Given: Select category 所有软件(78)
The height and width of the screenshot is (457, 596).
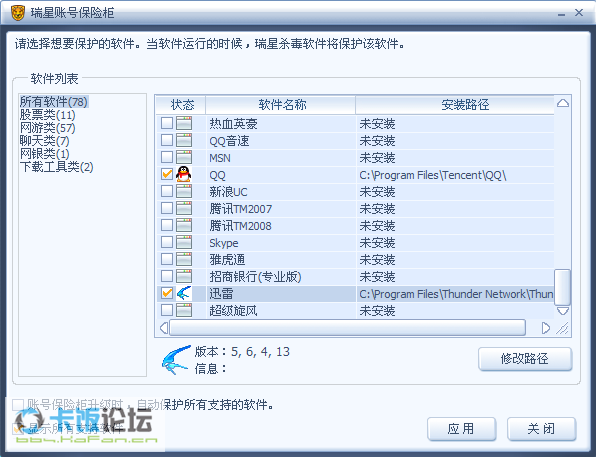Looking at the screenshot, I should pyautogui.click(x=54, y=102).
